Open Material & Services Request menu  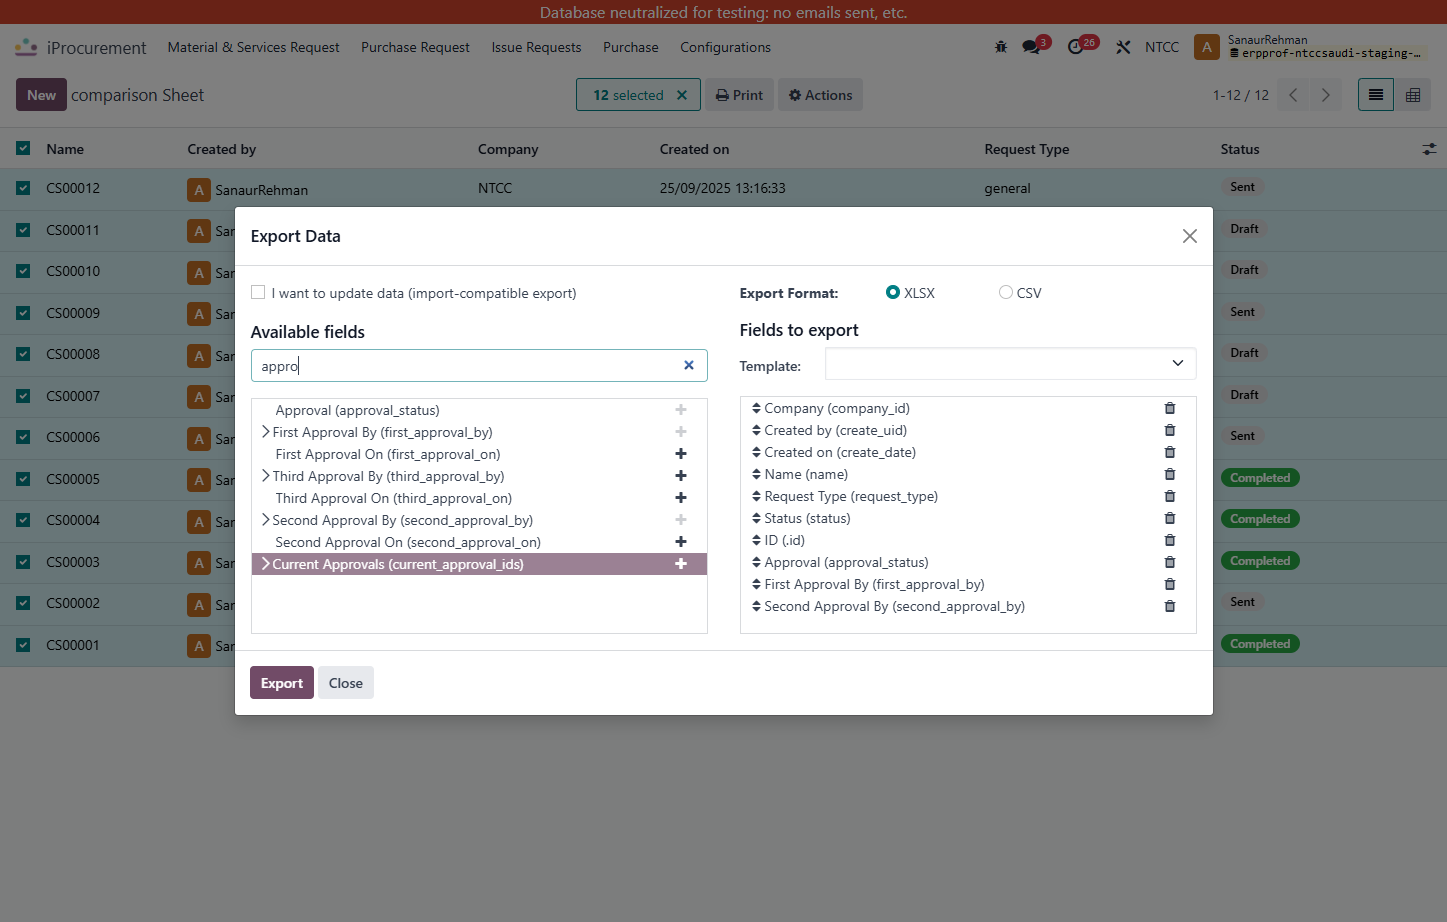(x=253, y=47)
